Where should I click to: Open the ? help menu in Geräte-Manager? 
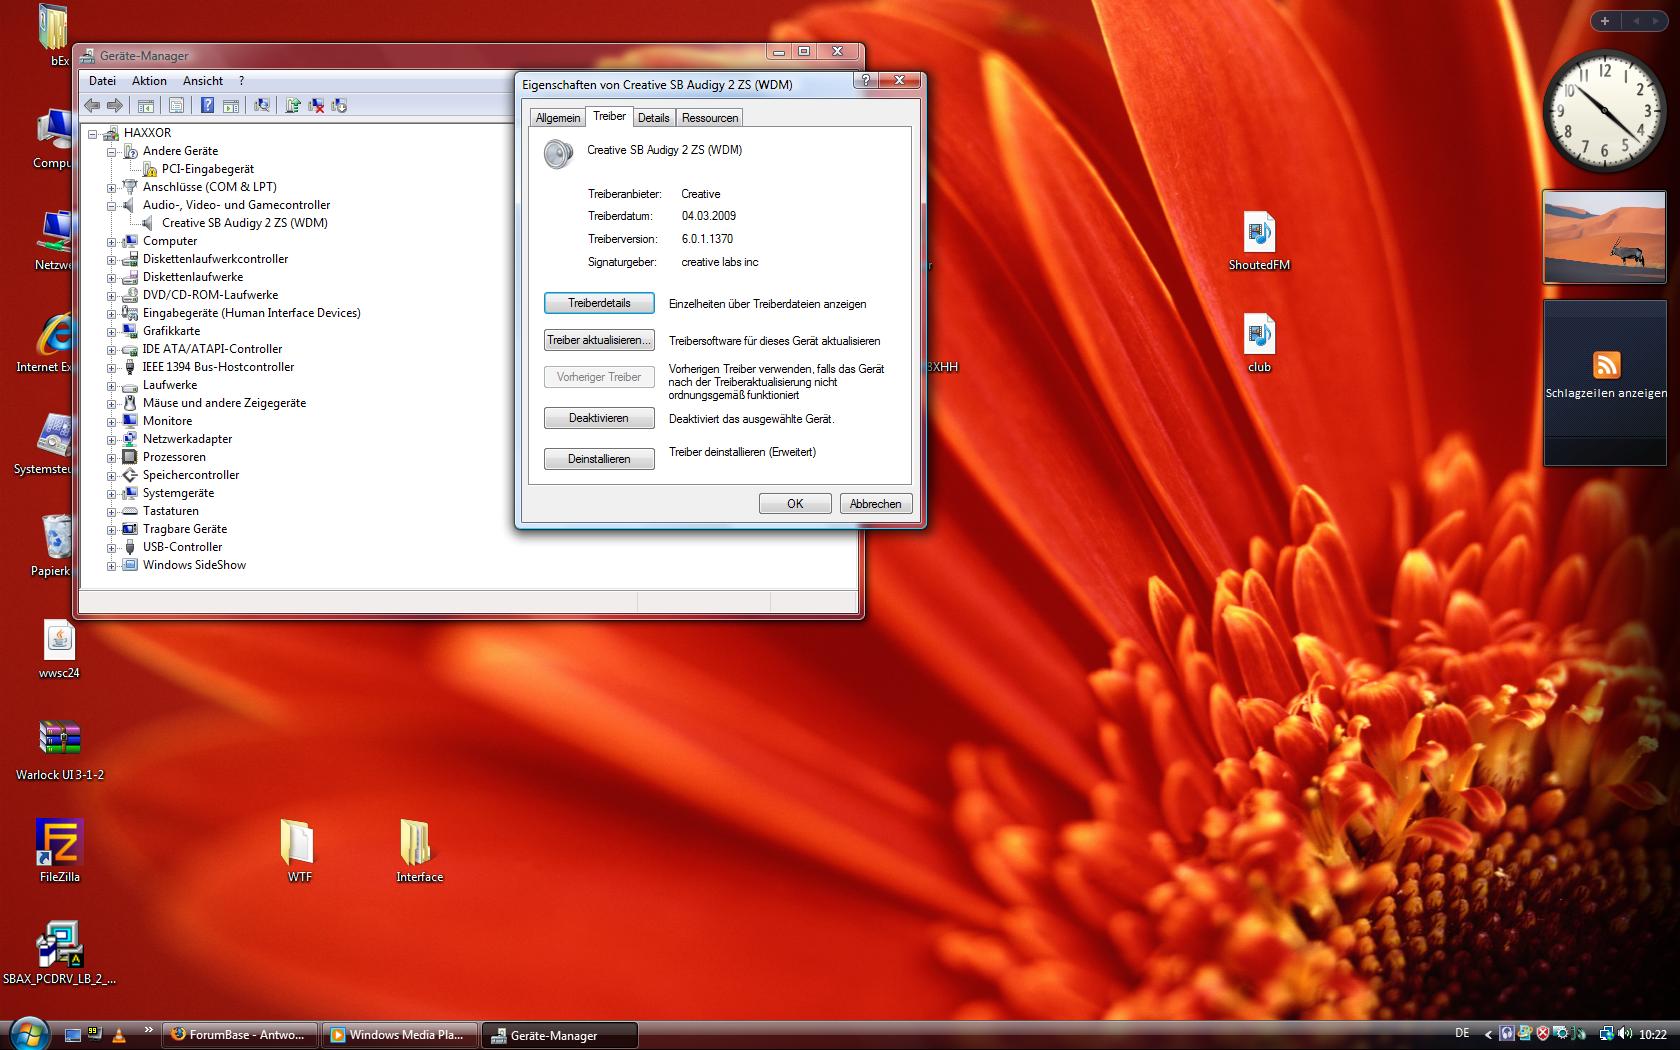[x=241, y=81]
